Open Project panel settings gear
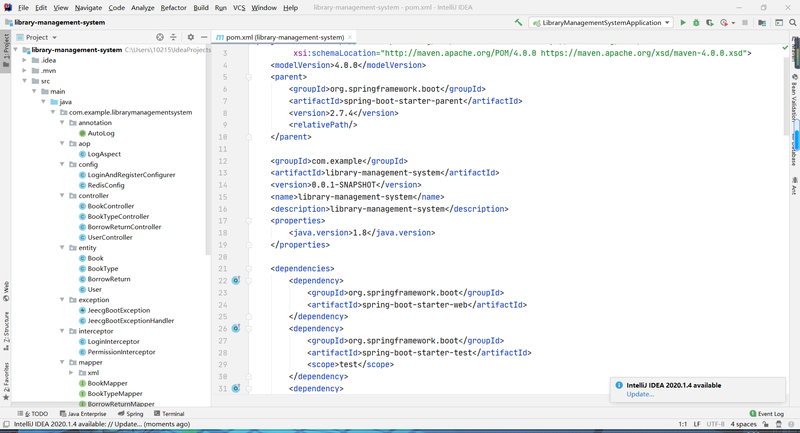800x433 pixels. pos(190,37)
